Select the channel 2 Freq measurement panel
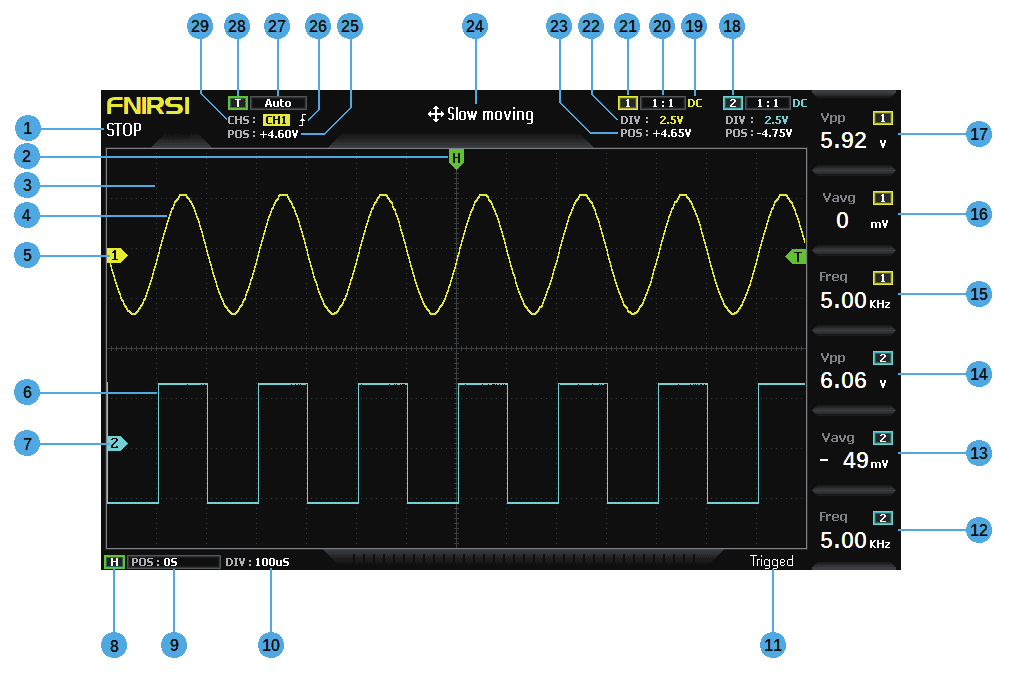This screenshot has width=1010, height=675. tap(854, 531)
